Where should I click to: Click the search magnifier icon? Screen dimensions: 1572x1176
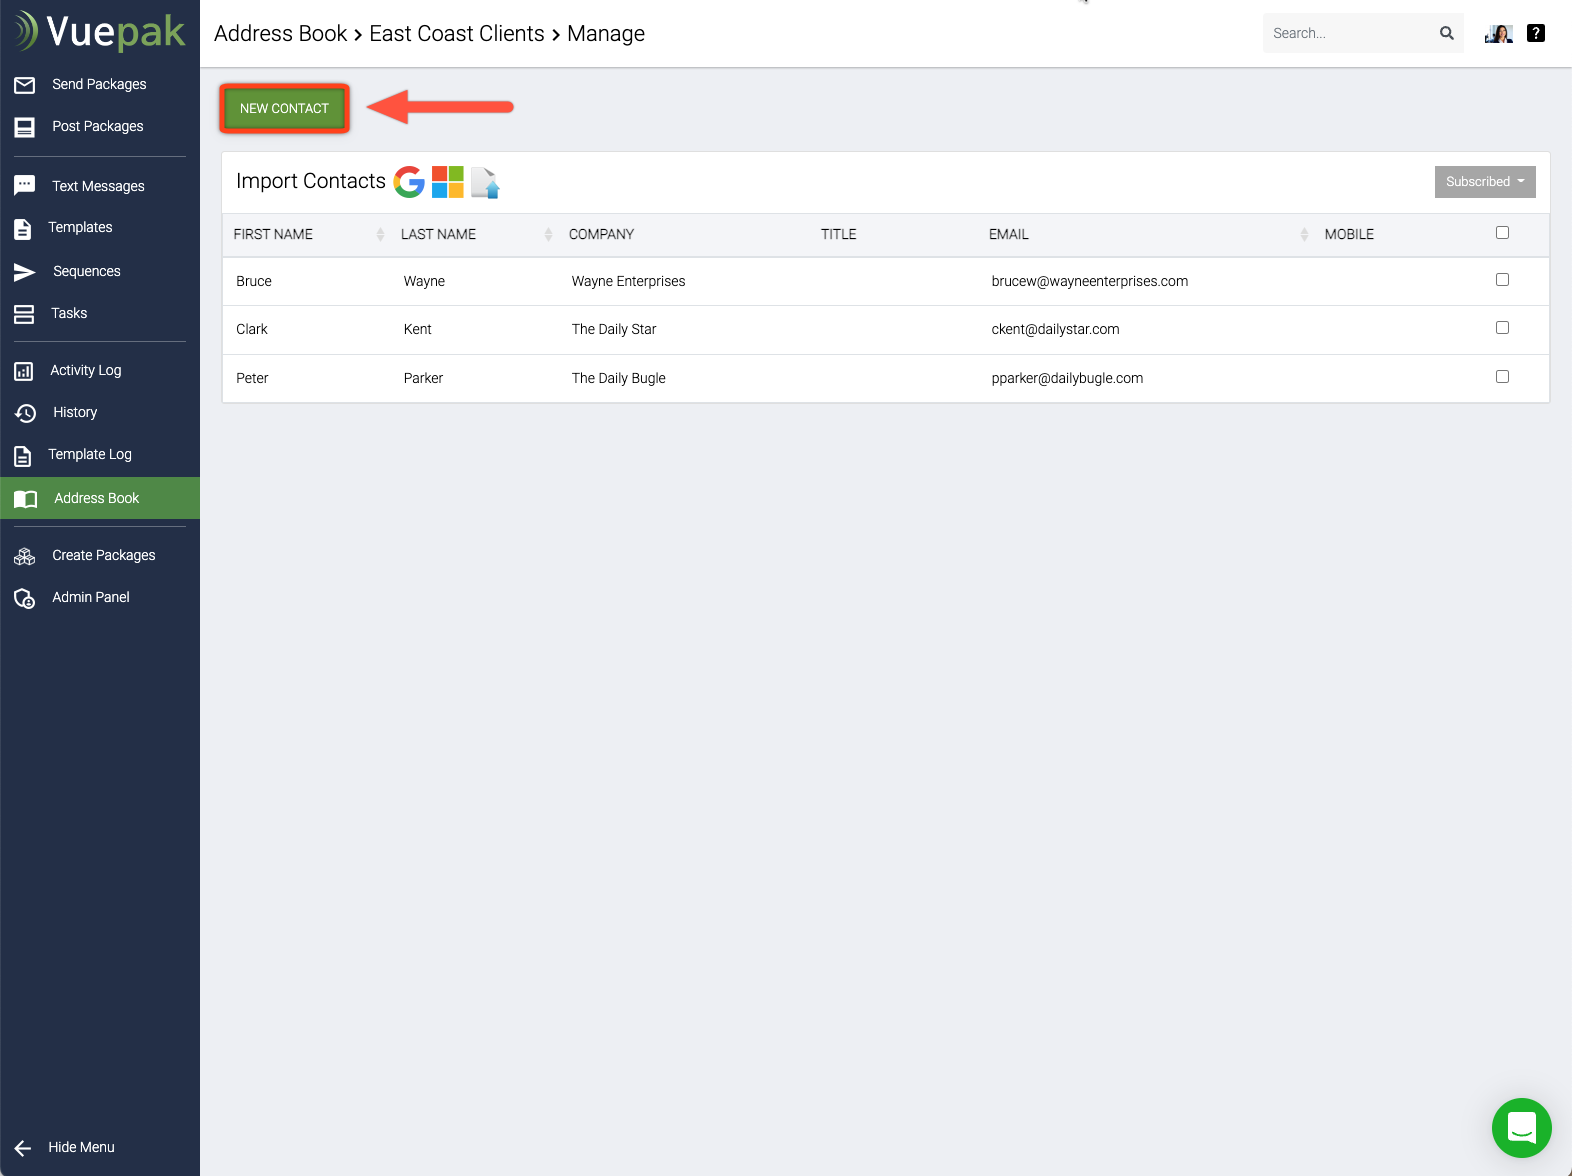[1446, 33]
